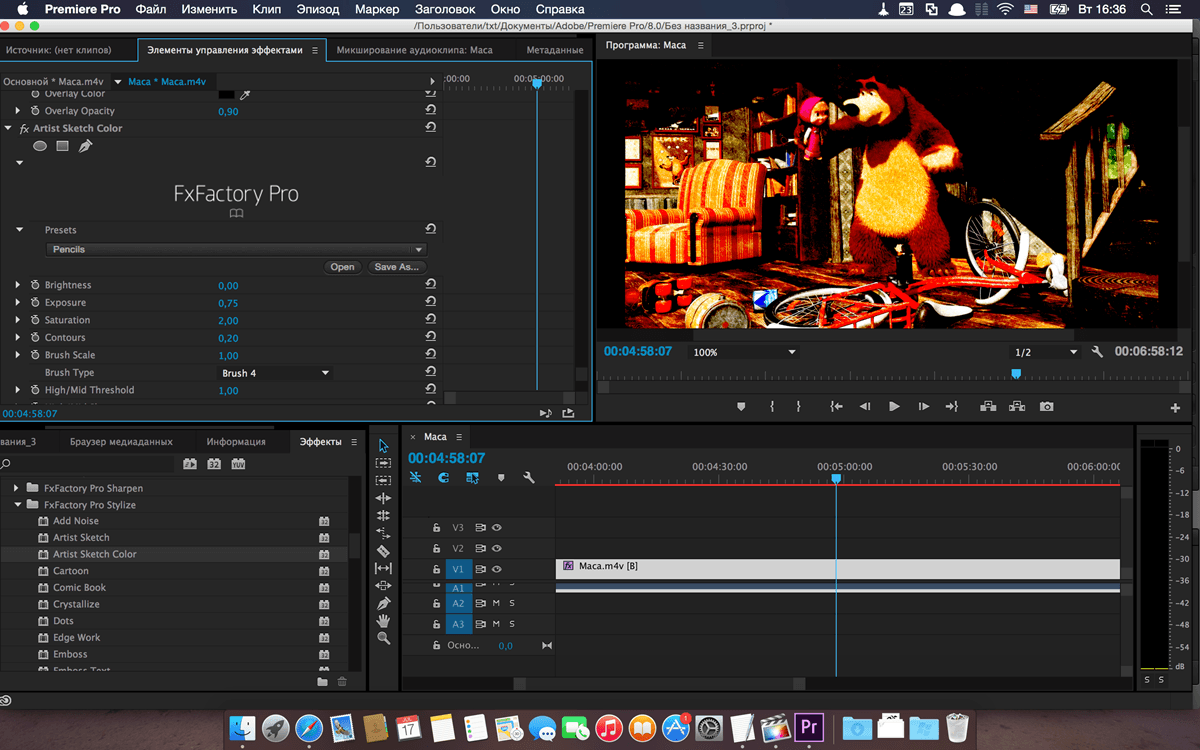Expand the Contours parameter
Screen dimensions: 1200x750
point(17,338)
